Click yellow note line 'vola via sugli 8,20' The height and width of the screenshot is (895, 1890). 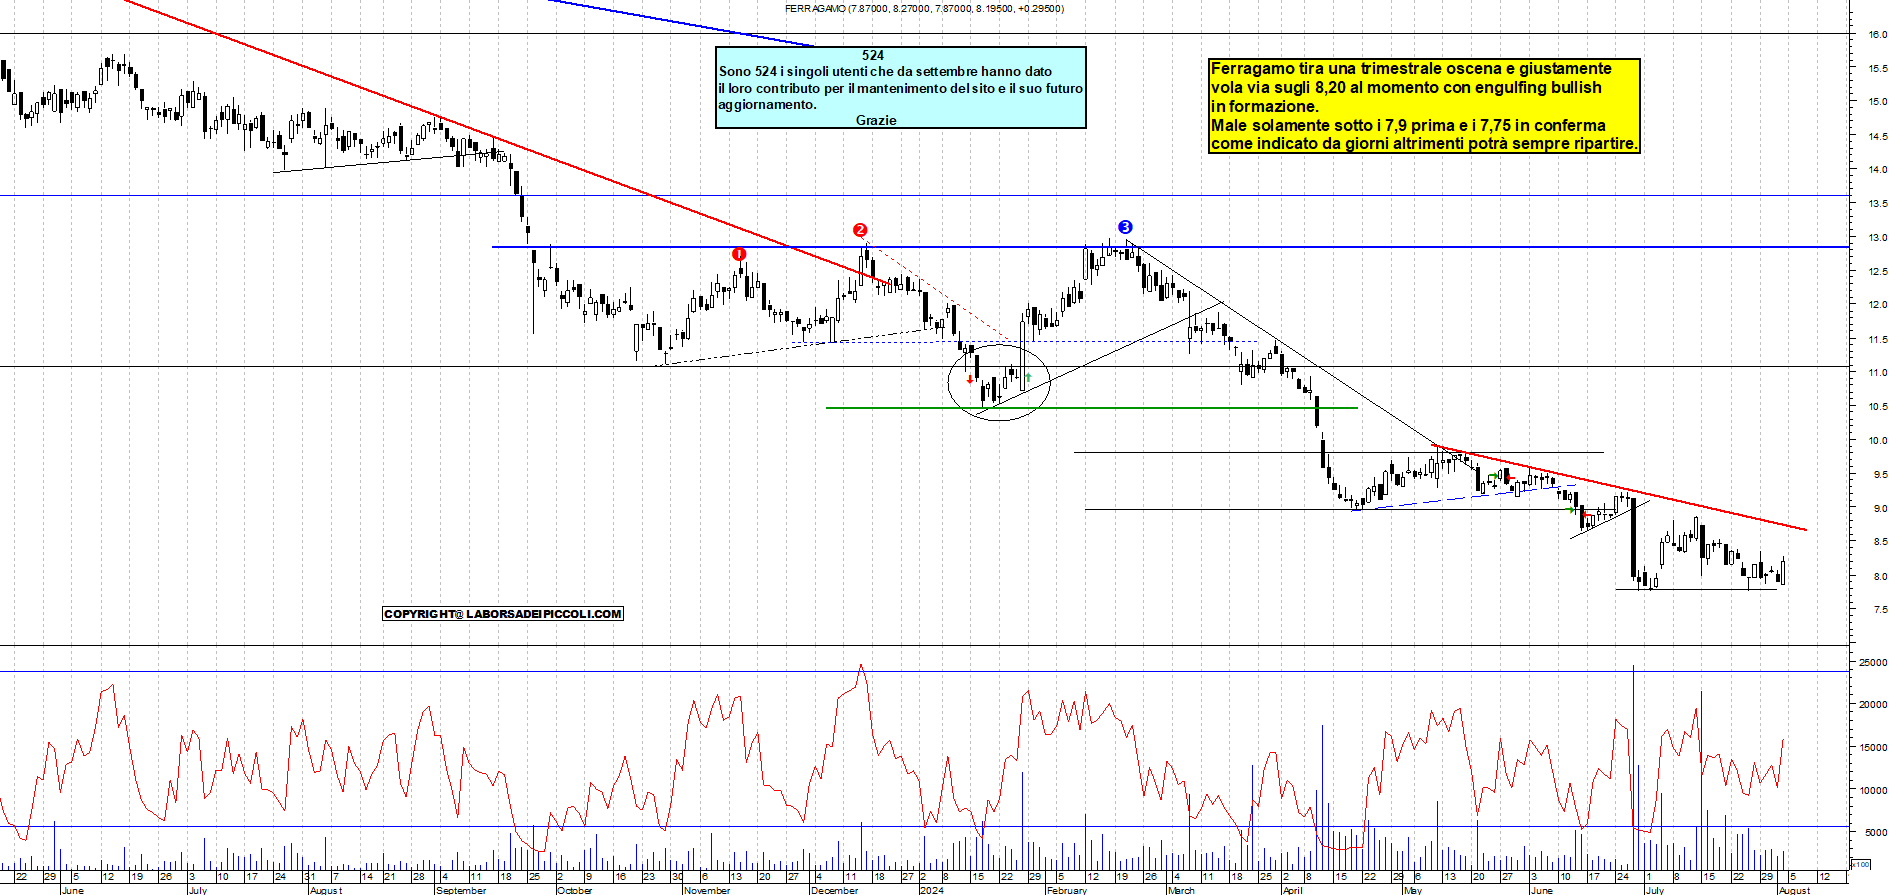click(x=1406, y=87)
